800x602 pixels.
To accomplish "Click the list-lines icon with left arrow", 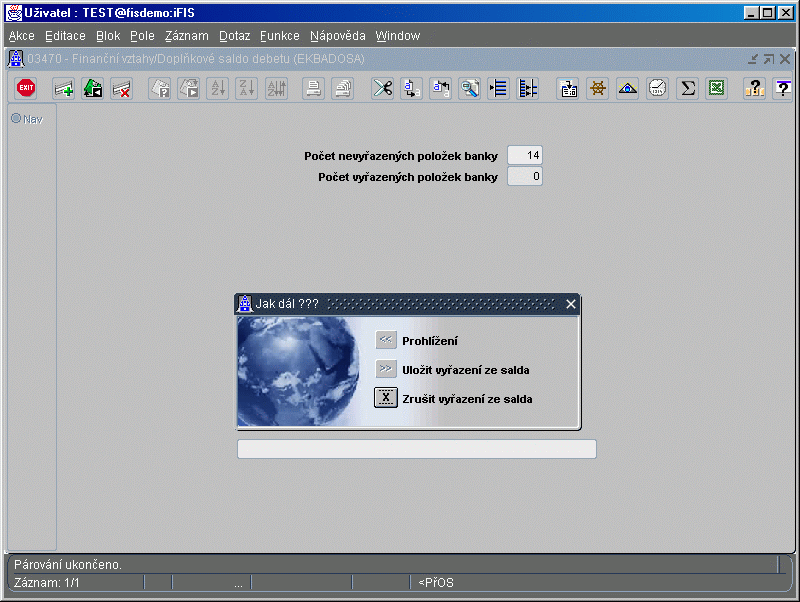I will tap(498, 88).
